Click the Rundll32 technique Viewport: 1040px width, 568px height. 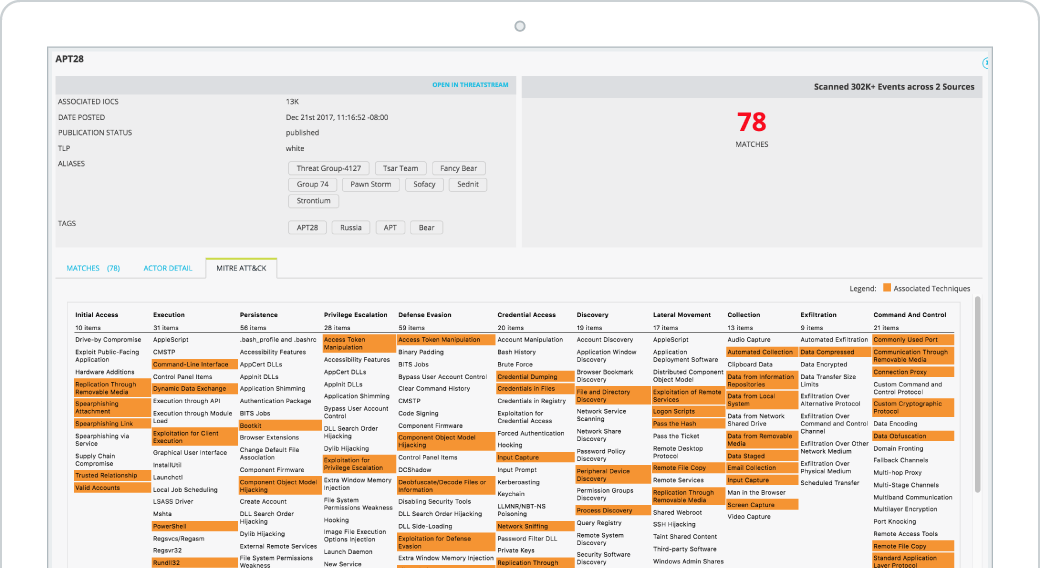pos(194,563)
